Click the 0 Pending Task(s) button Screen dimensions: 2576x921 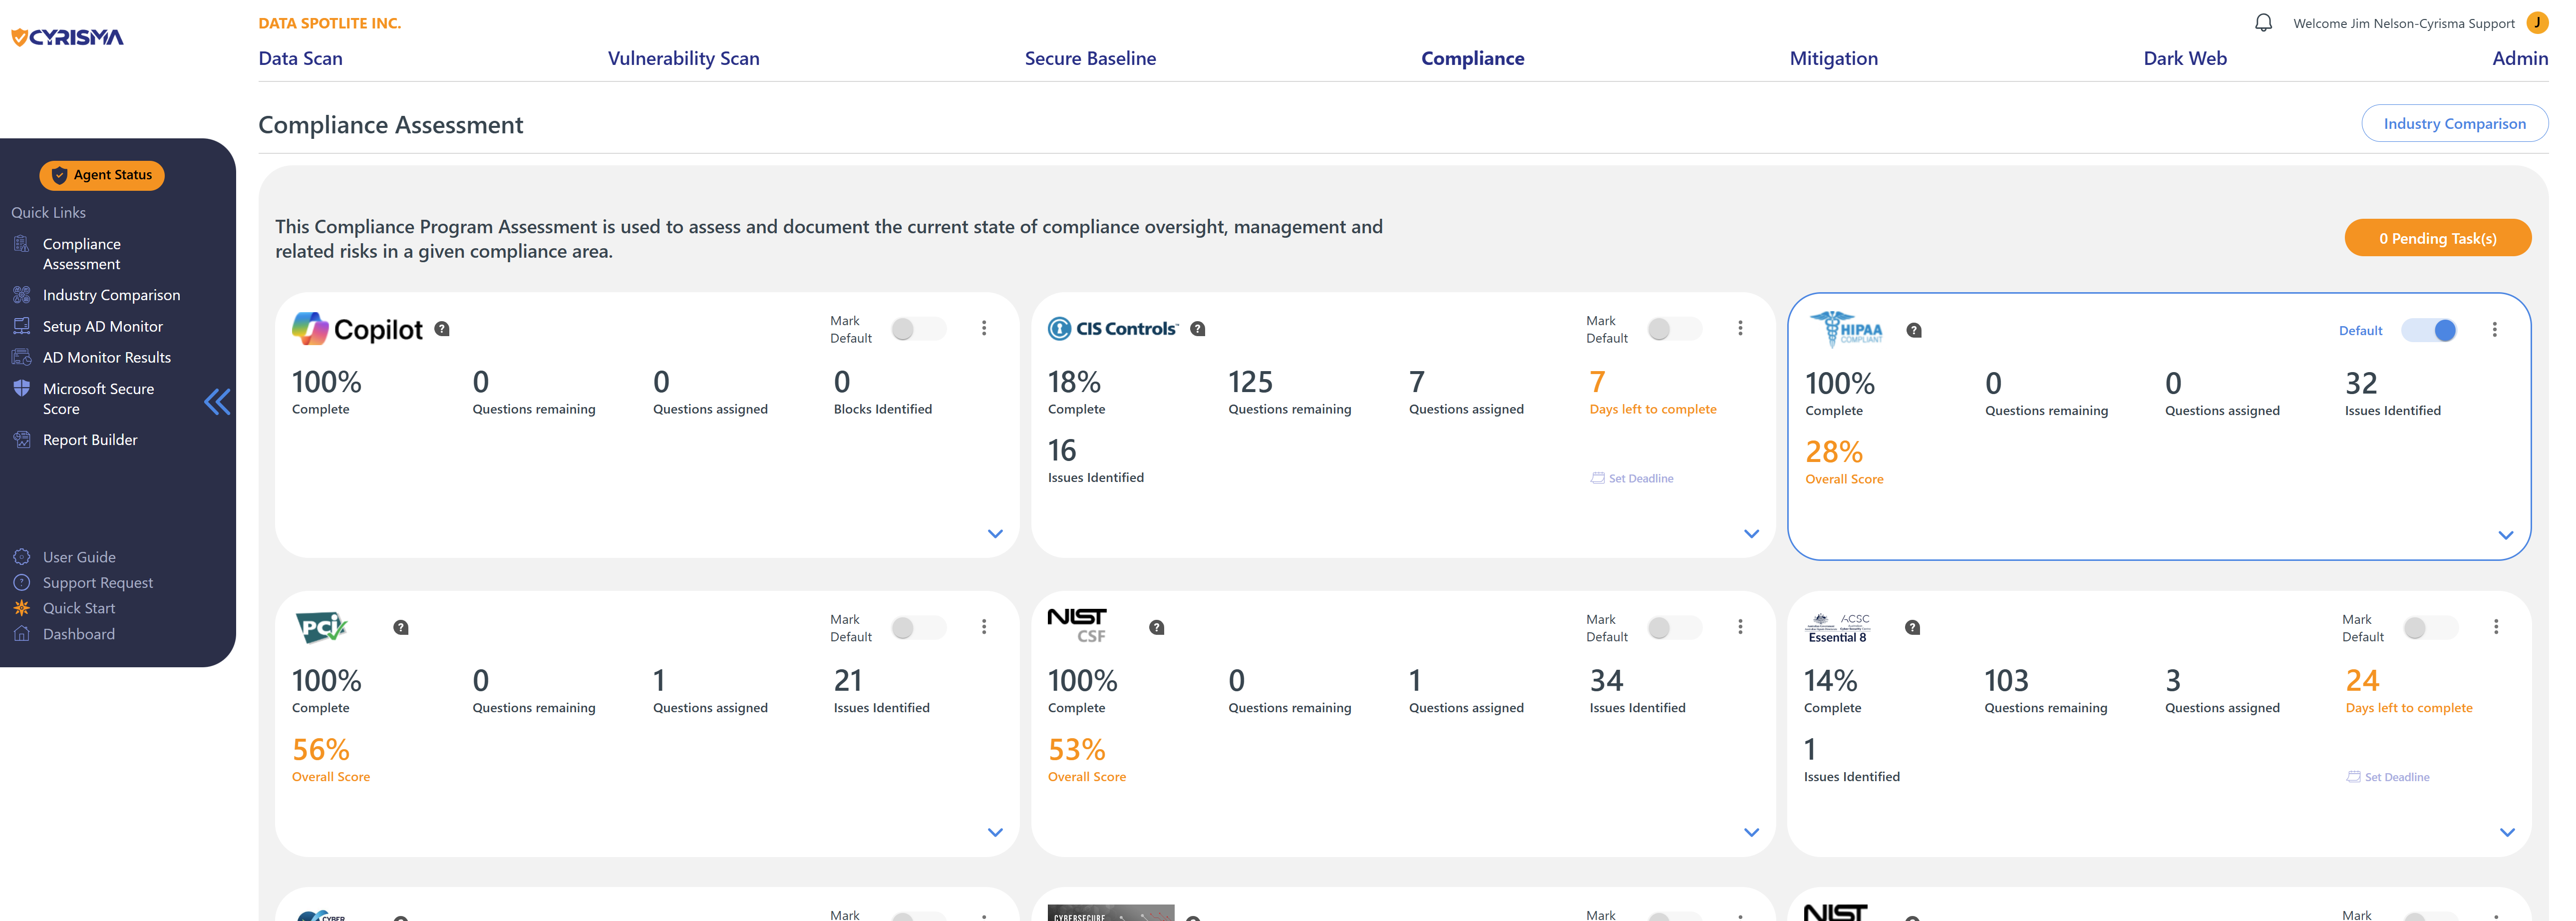coord(2437,238)
